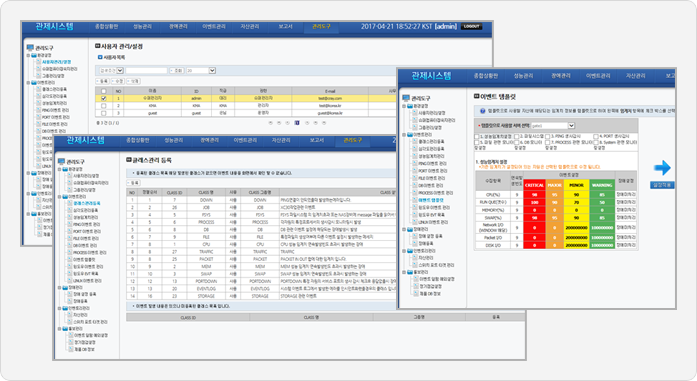Image resolution: width=697 pixels, height=381 pixels.
Task: Collapse 환경설정 tree node in event template window
Action: [404, 106]
